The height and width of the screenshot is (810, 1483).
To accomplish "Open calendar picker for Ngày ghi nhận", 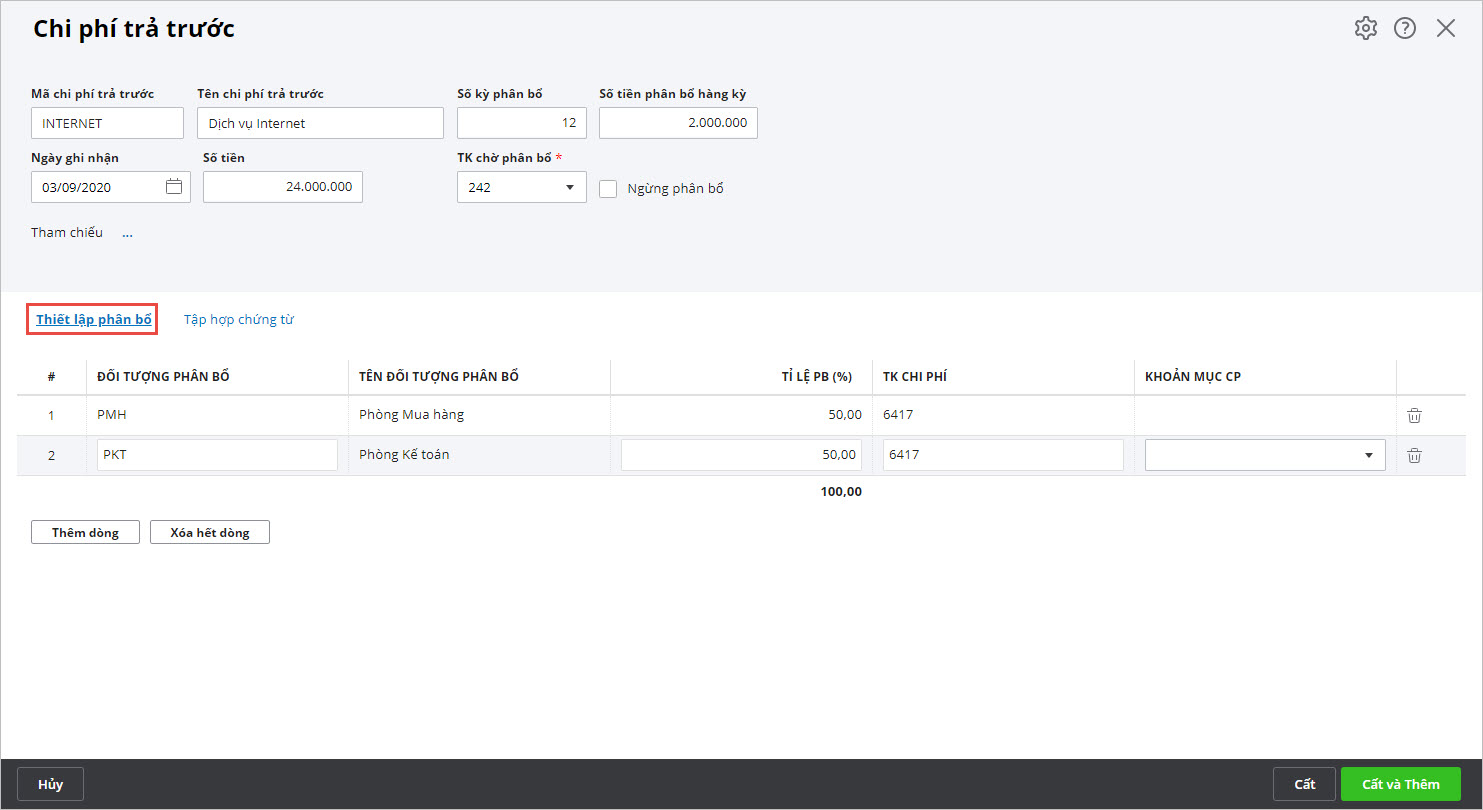I will click(x=174, y=186).
